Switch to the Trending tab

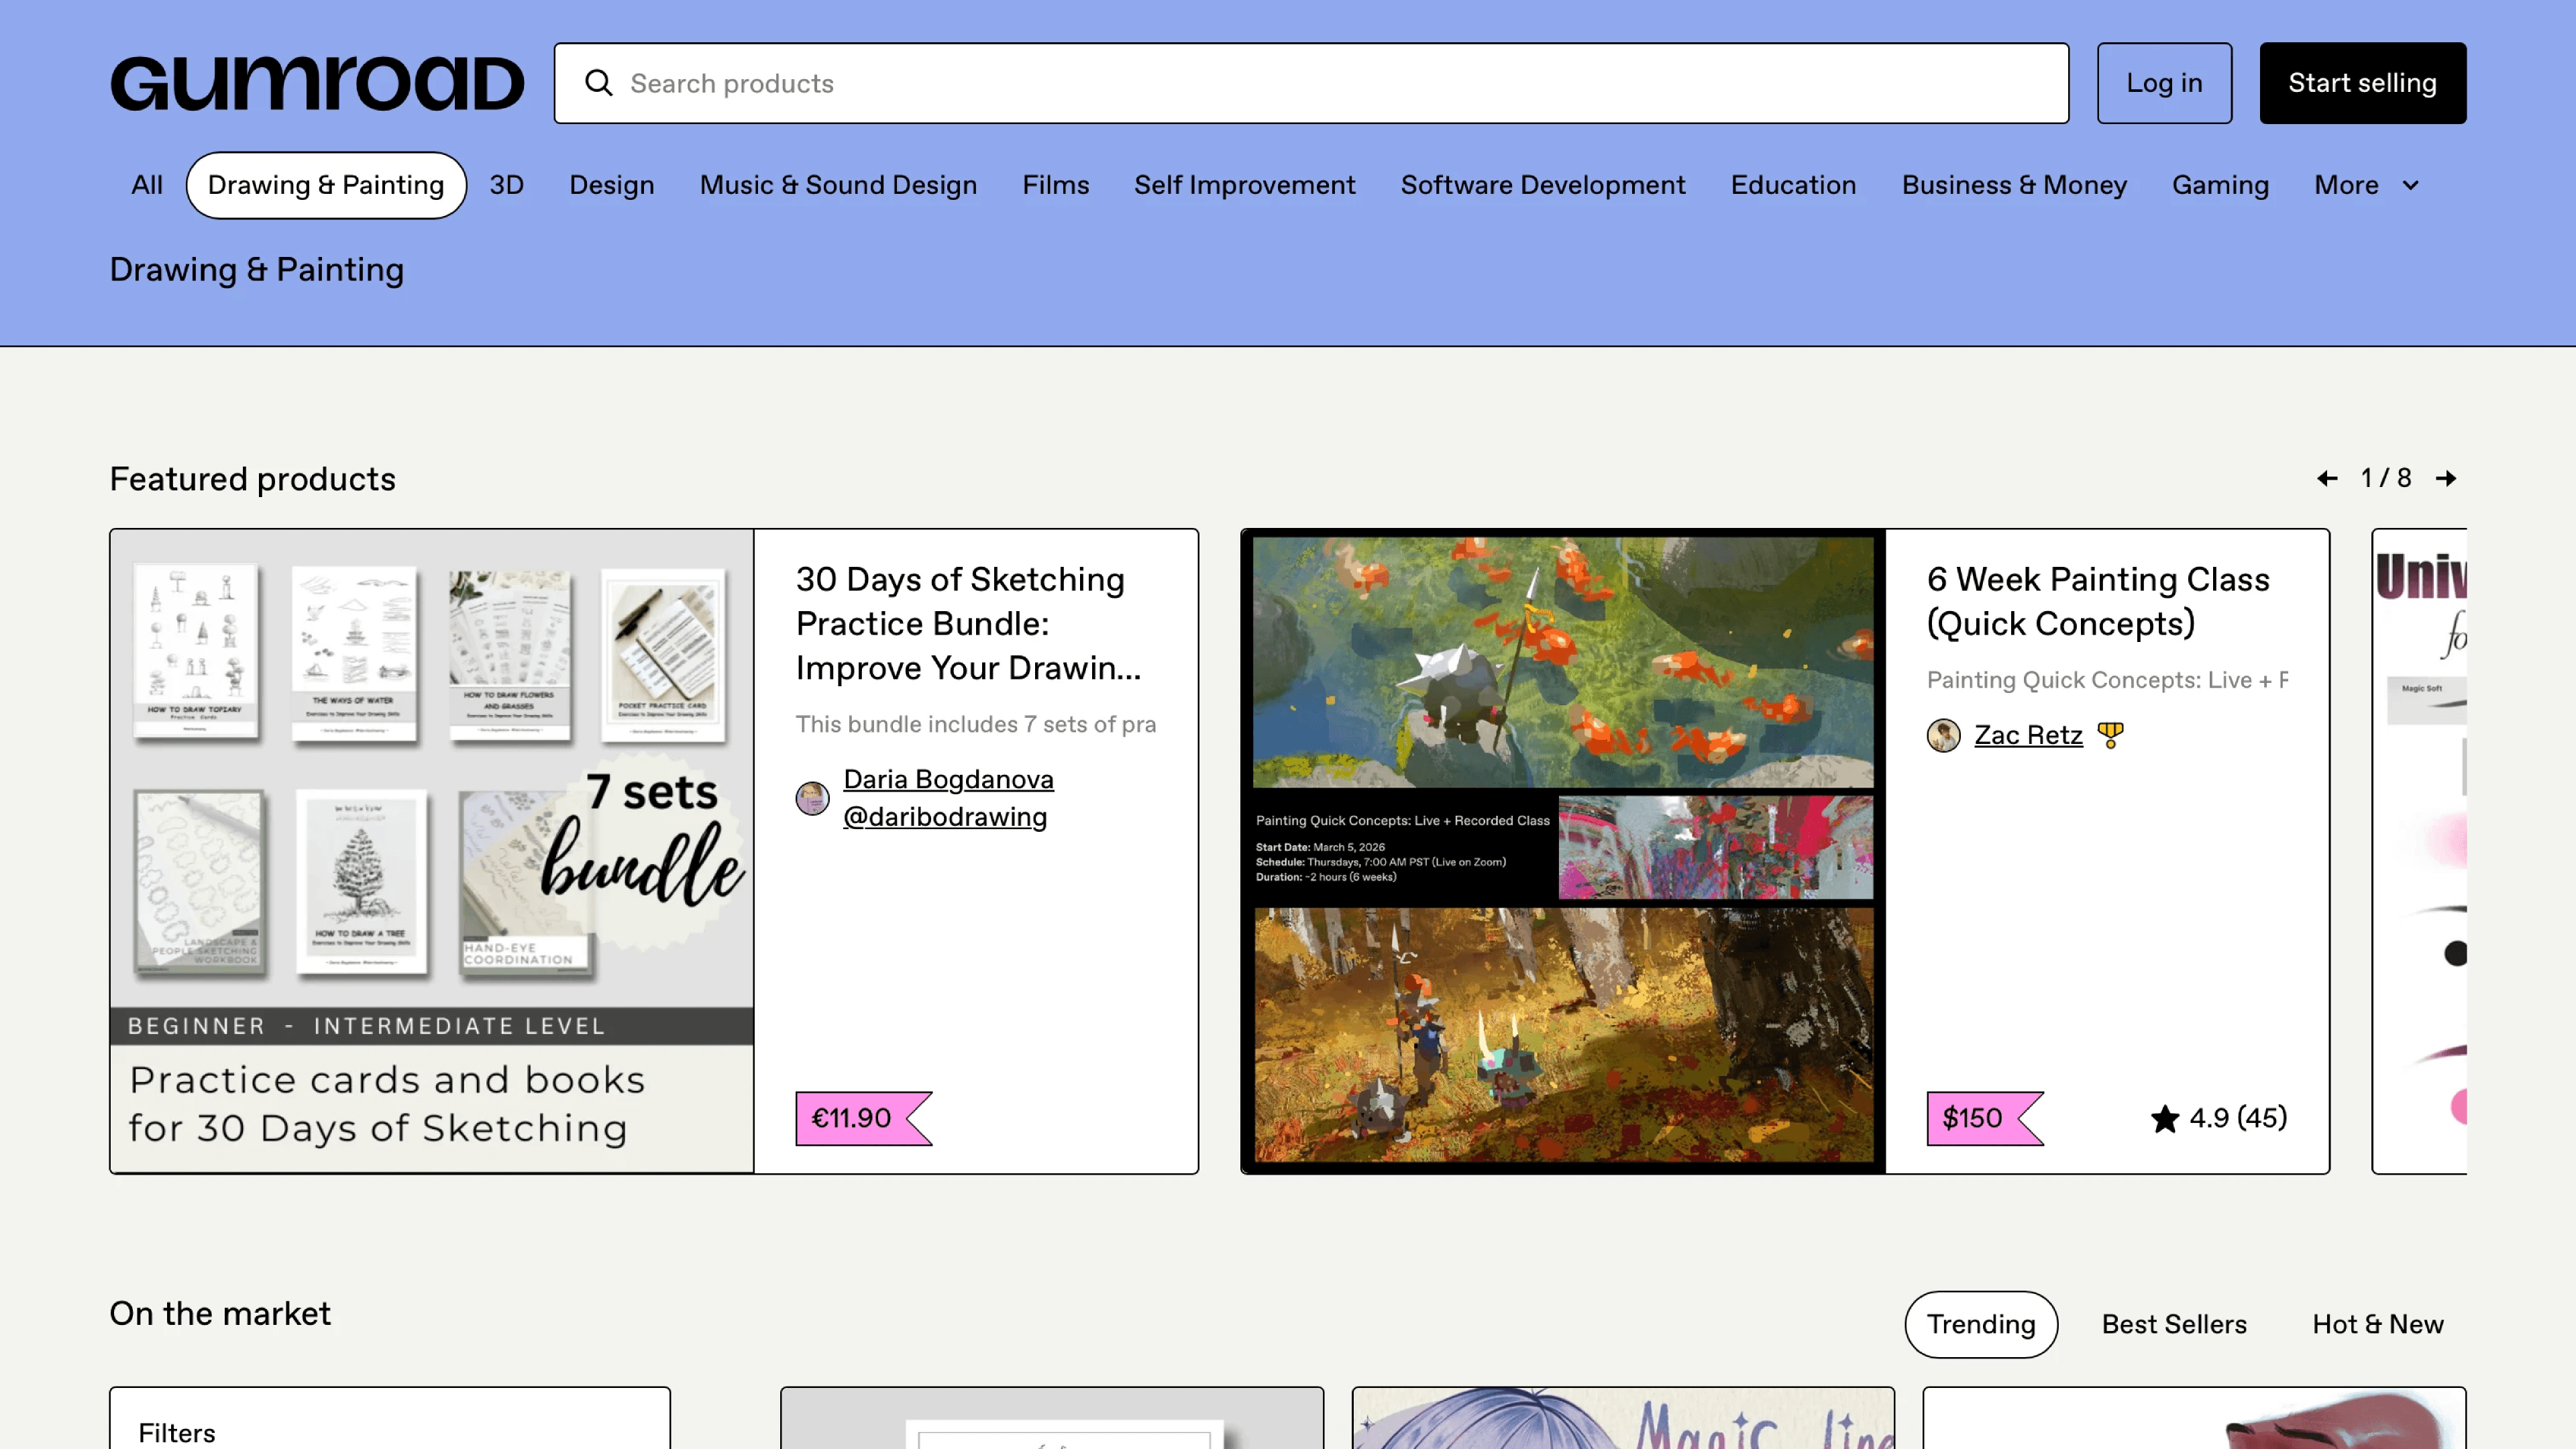[1981, 1324]
